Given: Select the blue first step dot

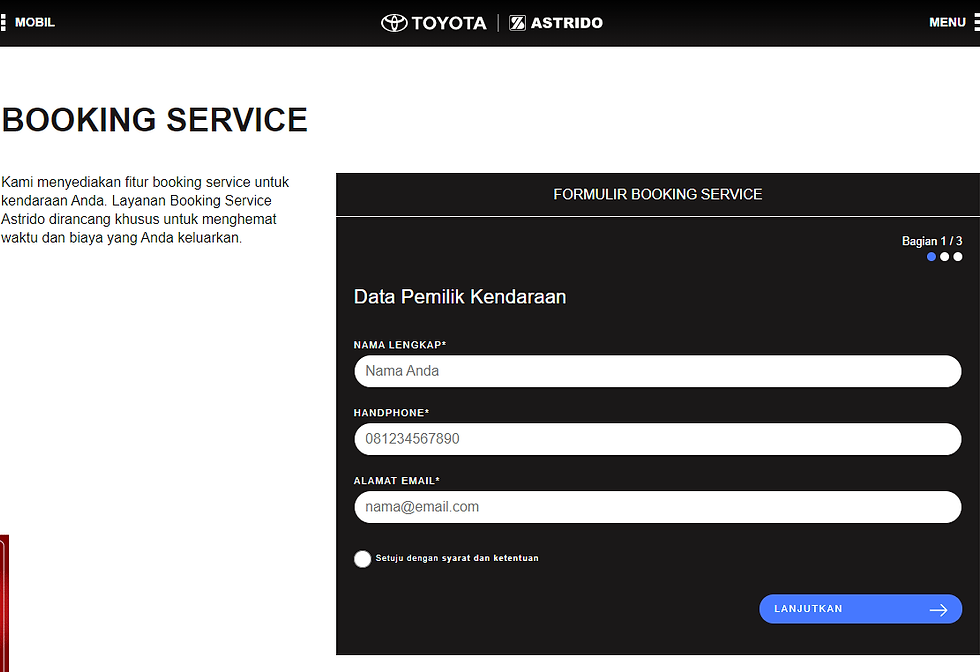Looking at the screenshot, I should (932, 257).
